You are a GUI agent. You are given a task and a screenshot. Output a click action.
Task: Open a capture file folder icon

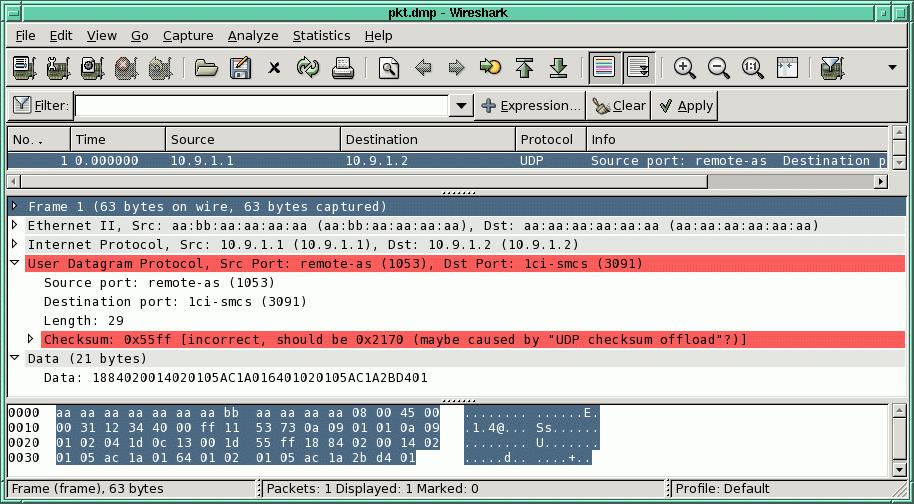click(x=206, y=68)
